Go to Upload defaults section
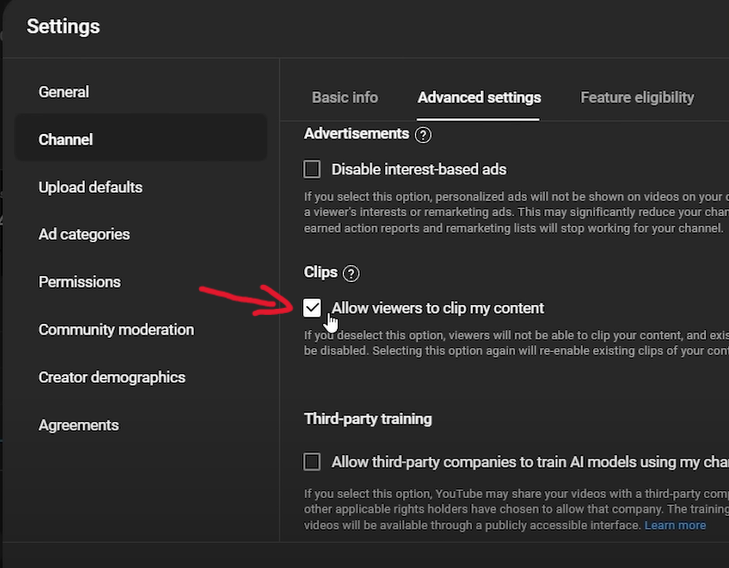This screenshot has width=729, height=568. click(x=90, y=187)
